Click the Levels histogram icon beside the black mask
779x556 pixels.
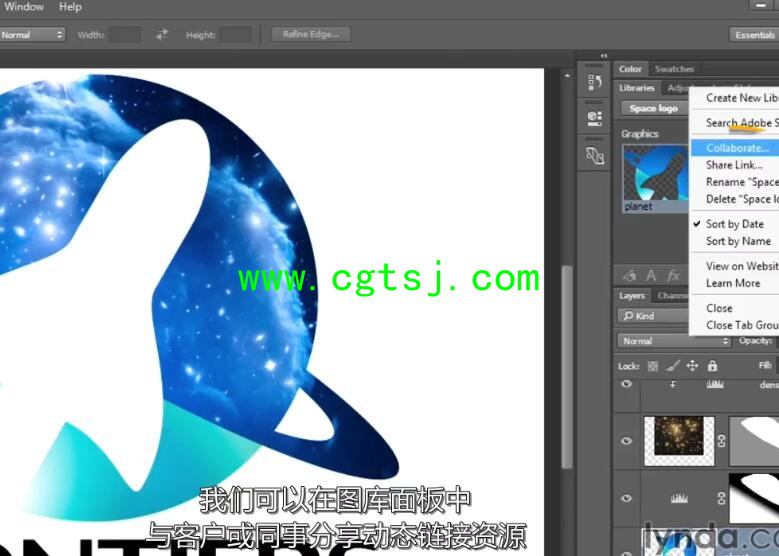[679, 498]
